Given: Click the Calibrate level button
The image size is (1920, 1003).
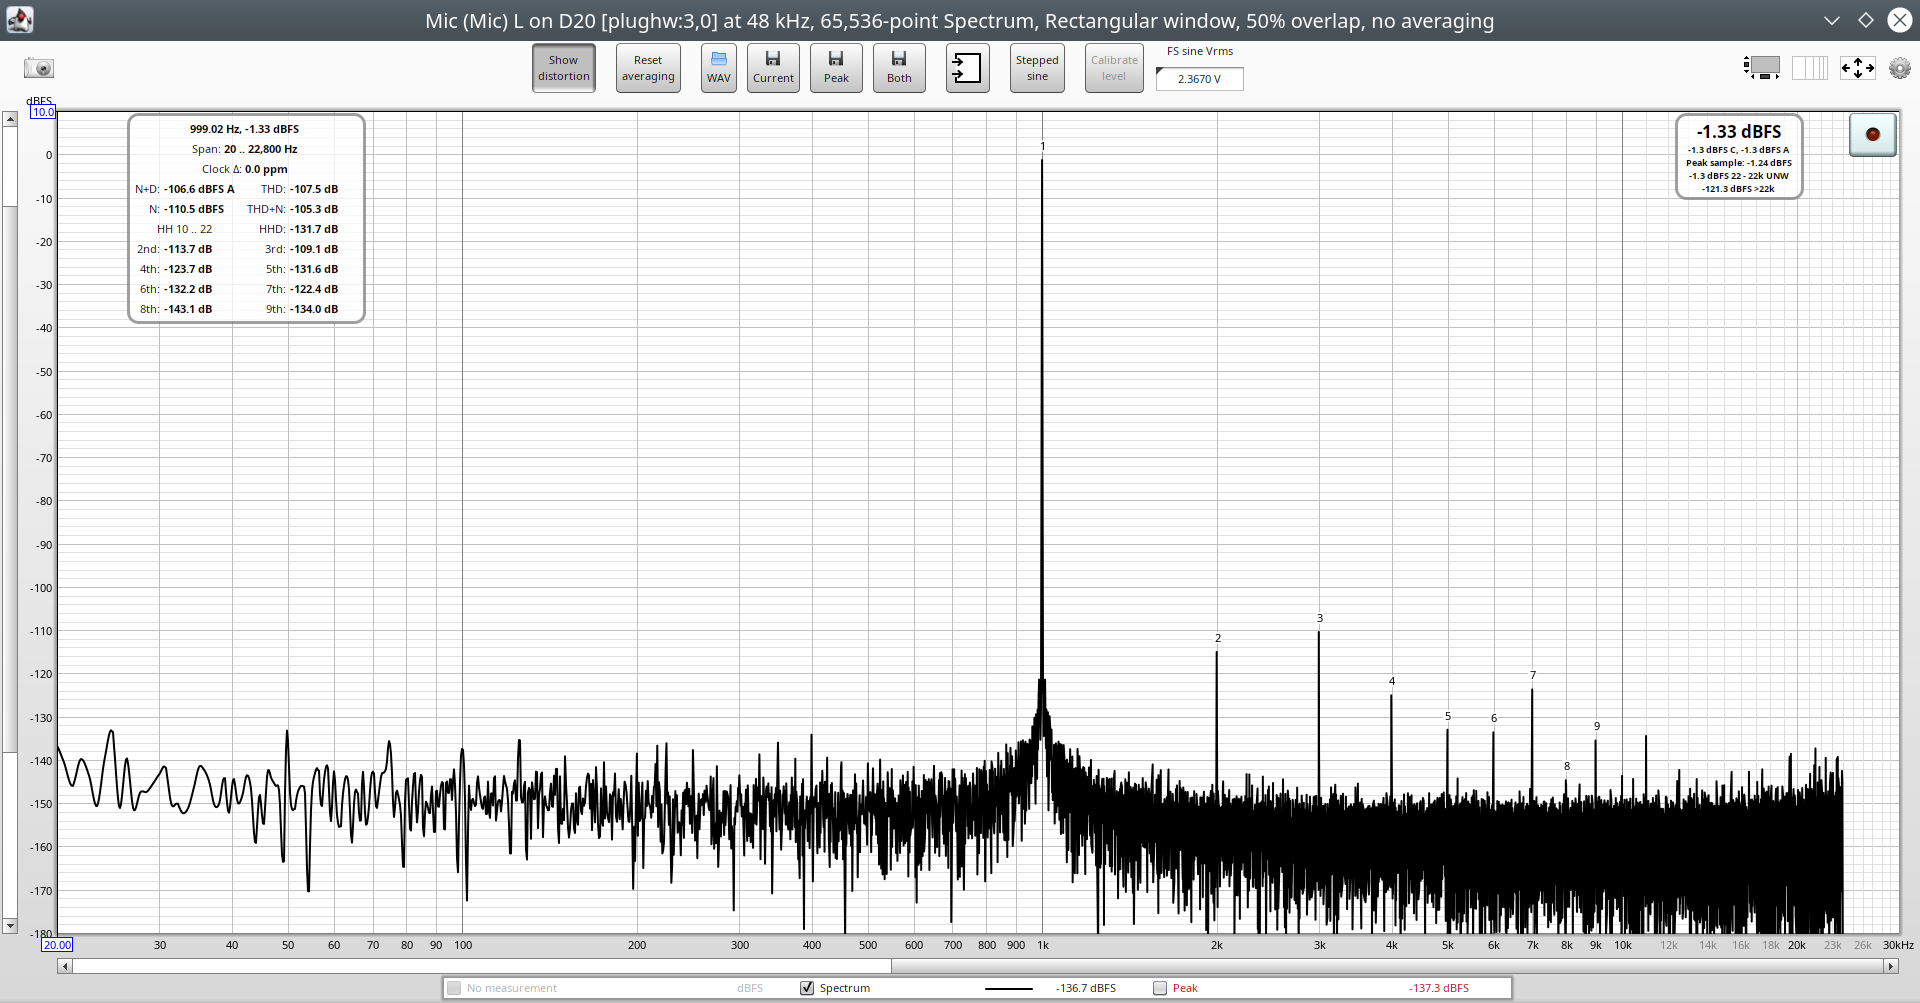Looking at the screenshot, I should [x=1114, y=68].
